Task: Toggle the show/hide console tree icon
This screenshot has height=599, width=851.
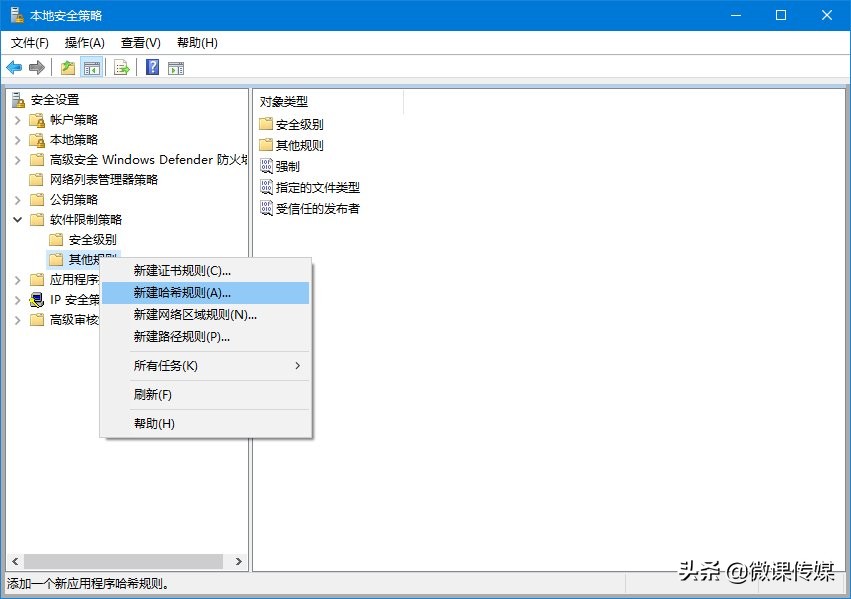Action: coord(92,68)
